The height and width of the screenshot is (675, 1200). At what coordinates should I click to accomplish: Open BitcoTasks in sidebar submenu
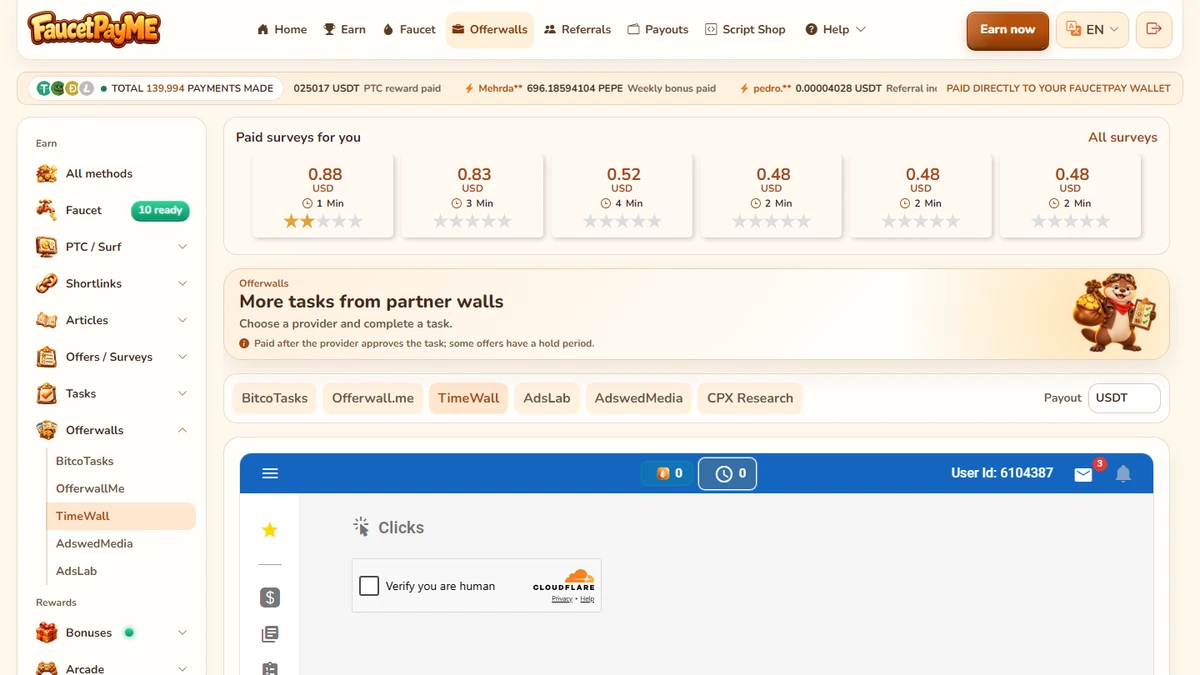pyautogui.click(x=85, y=461)
